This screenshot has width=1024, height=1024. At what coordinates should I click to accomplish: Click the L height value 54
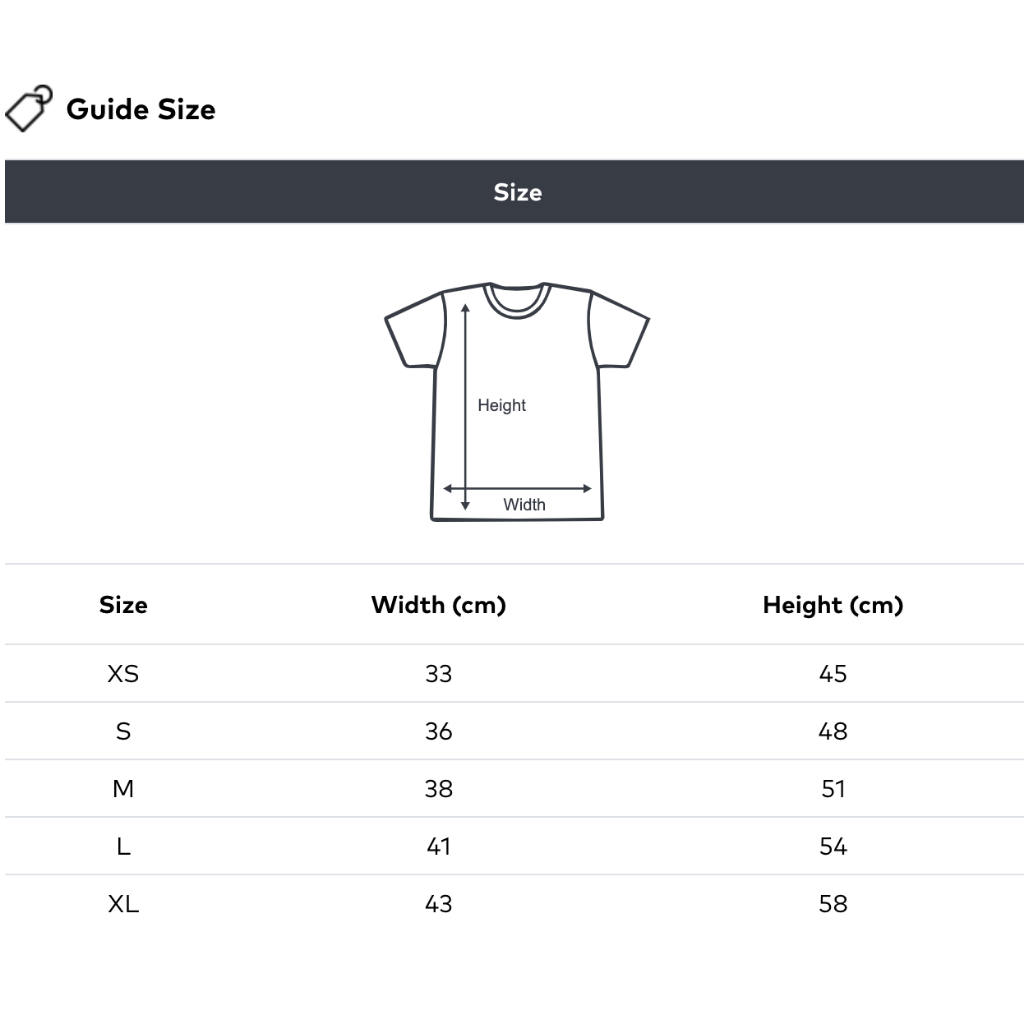click(832, 847)
